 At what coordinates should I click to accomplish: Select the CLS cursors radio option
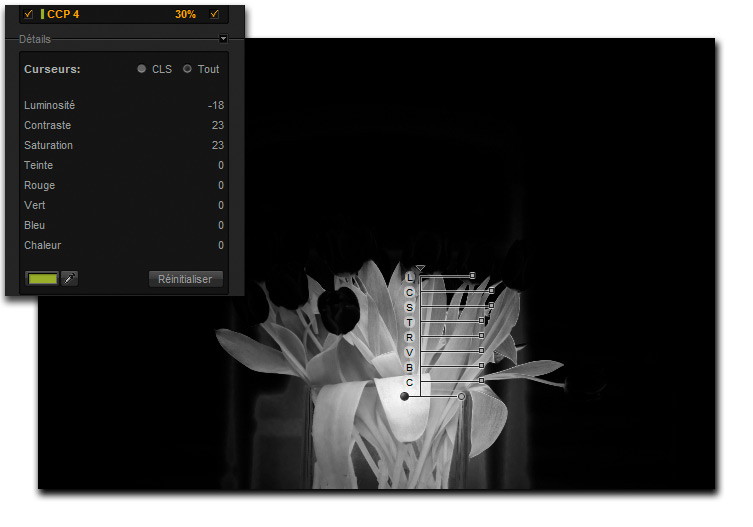(x=141, y=69)
